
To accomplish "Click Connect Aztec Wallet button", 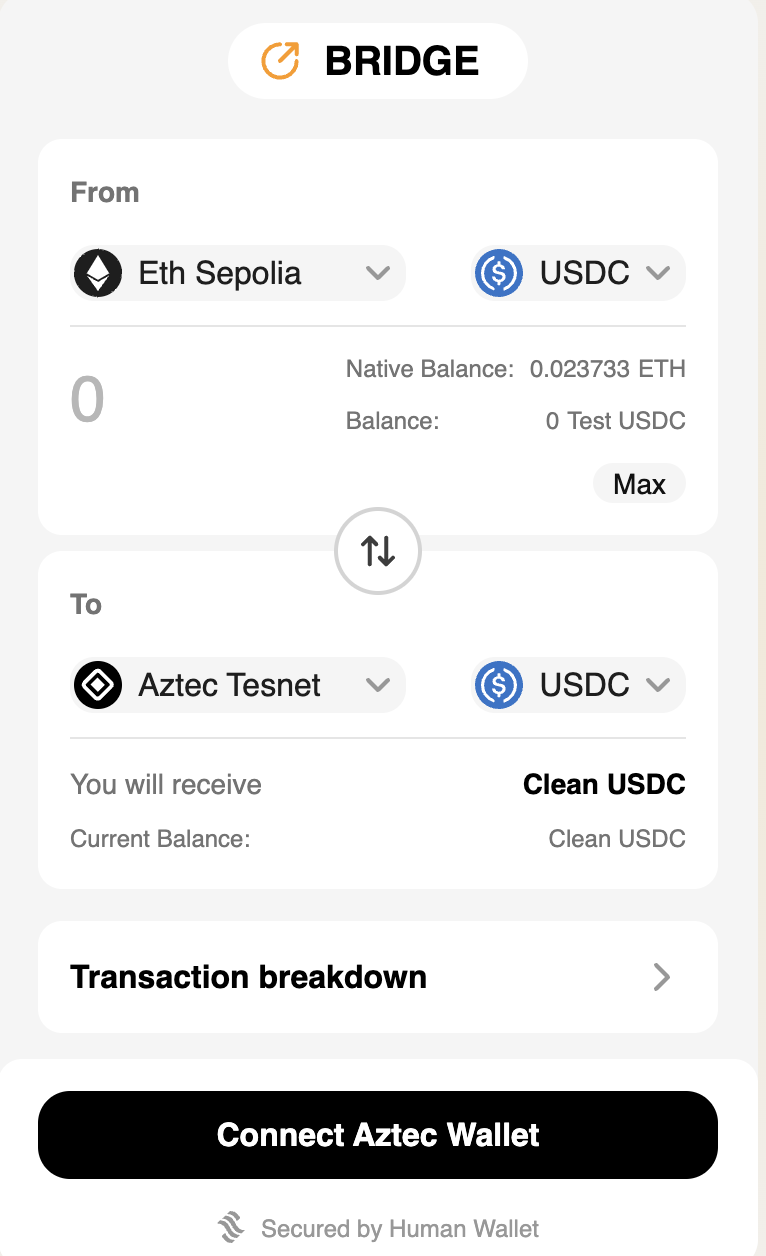I will (x=378, y=1135).
